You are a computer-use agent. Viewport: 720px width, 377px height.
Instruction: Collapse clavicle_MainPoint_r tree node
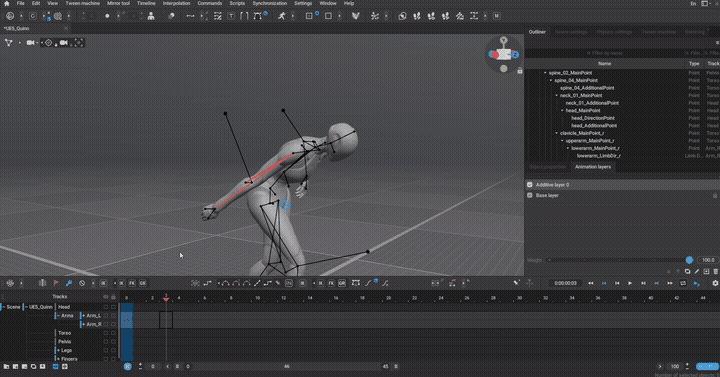tap(557, 133)
